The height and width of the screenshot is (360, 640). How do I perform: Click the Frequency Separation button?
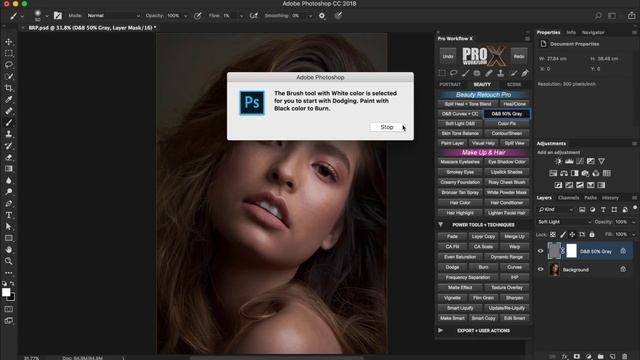[468, 277]
